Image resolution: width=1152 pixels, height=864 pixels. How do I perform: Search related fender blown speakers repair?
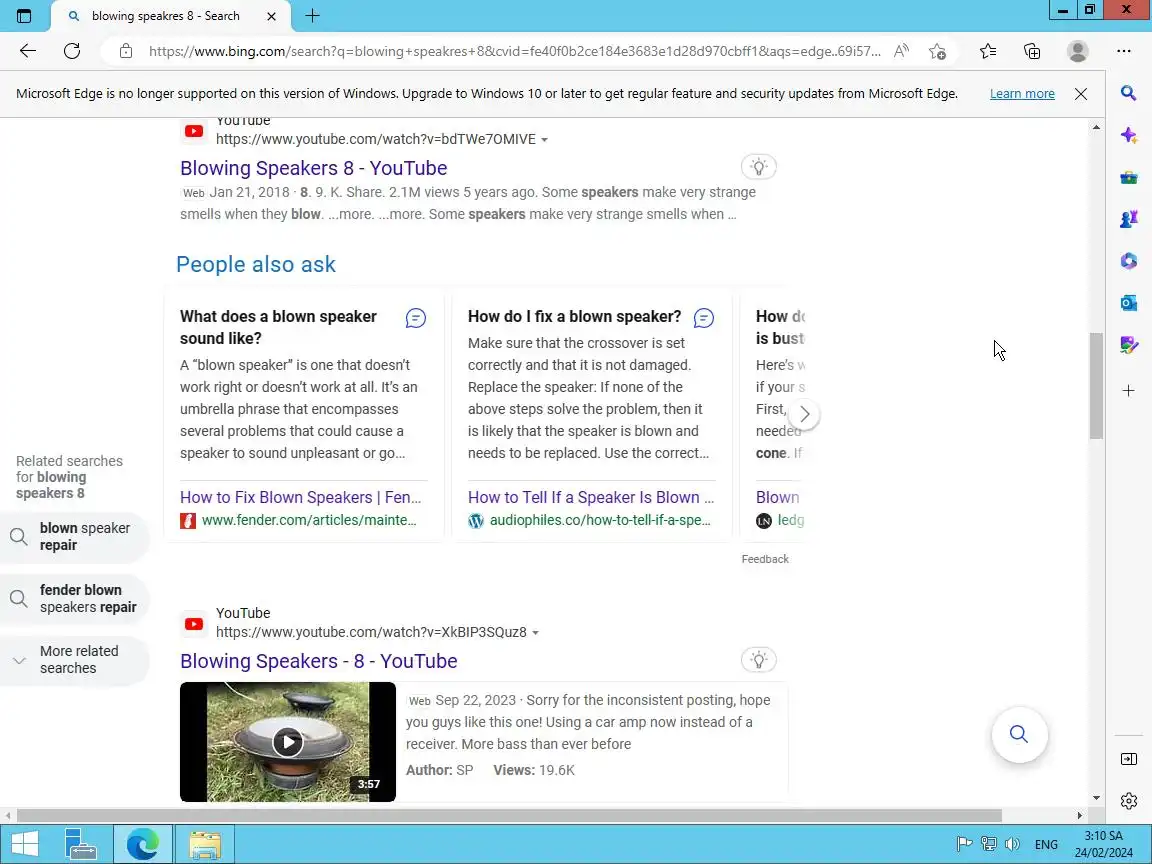[74, 599]
